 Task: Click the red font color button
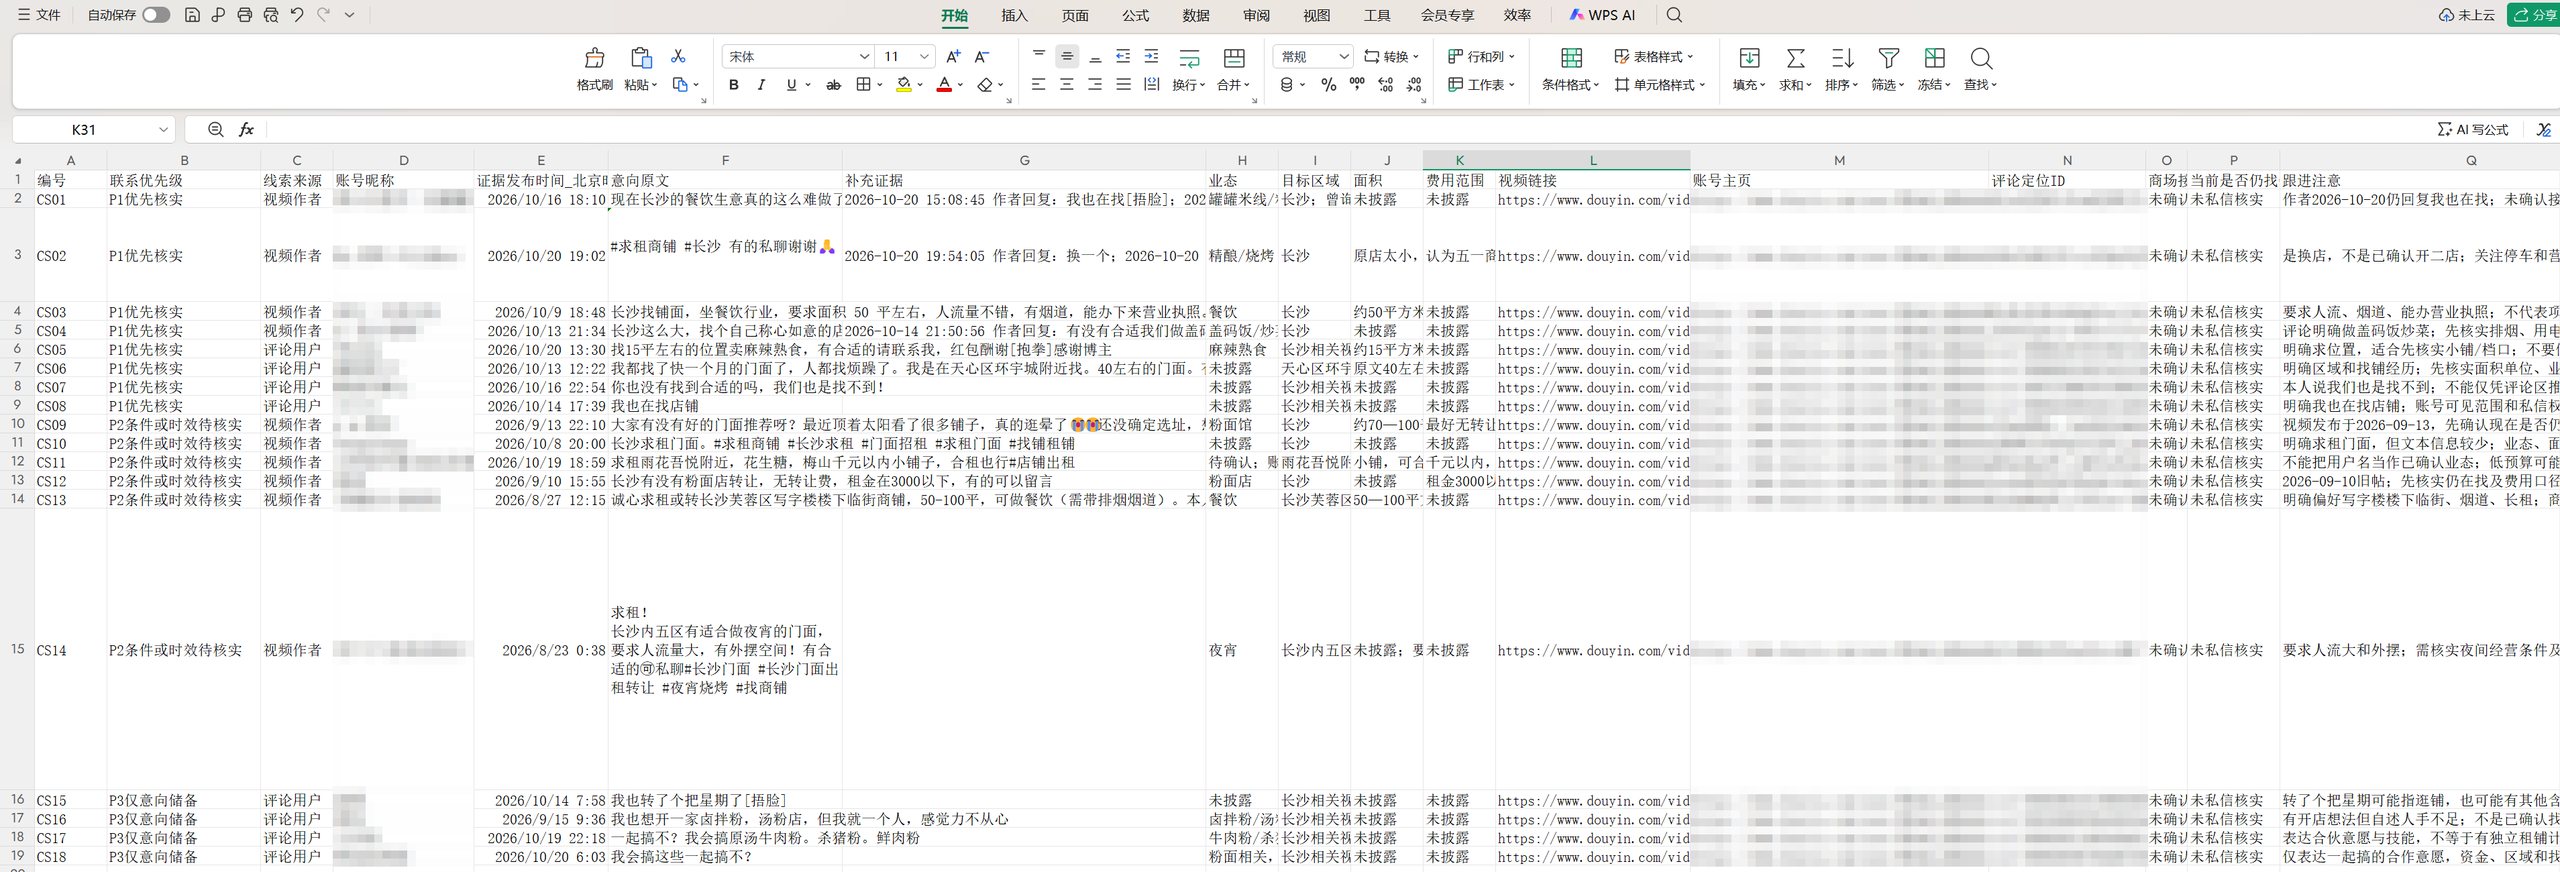(x=943, y=85)
